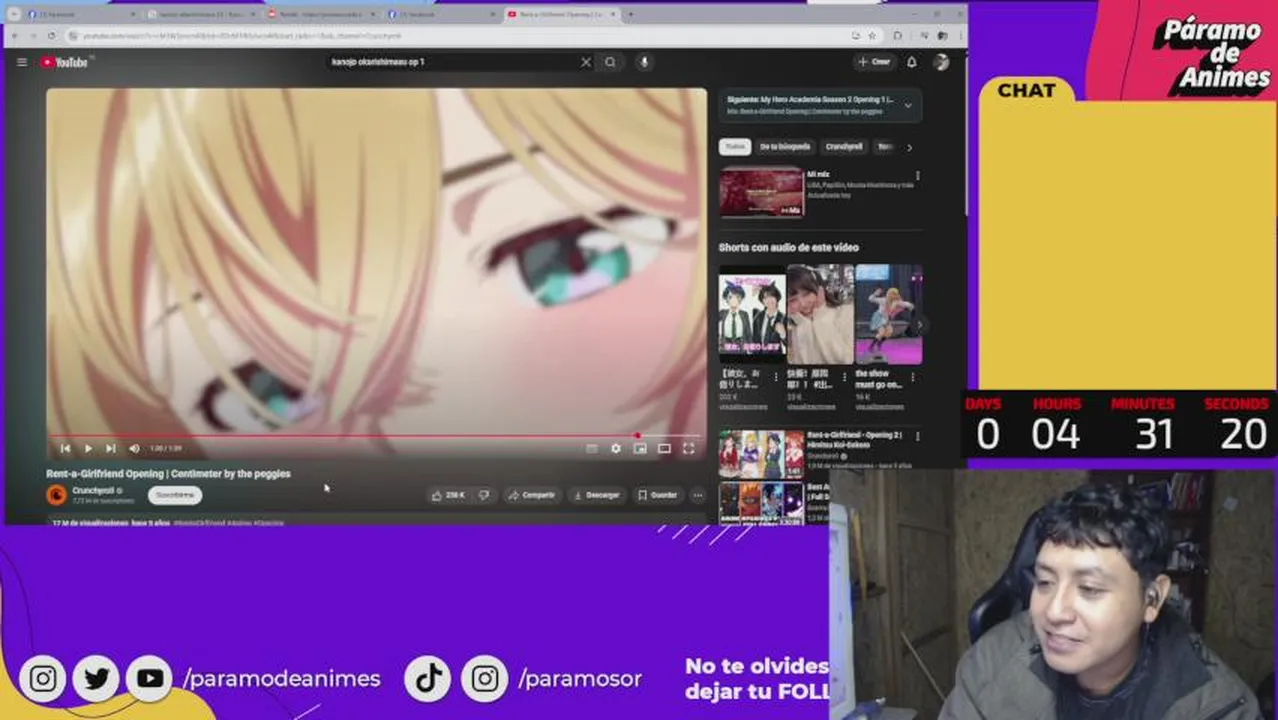Screen dimensions: 1278x720
Task: Open the browser extensions icon
Action: 897,35
